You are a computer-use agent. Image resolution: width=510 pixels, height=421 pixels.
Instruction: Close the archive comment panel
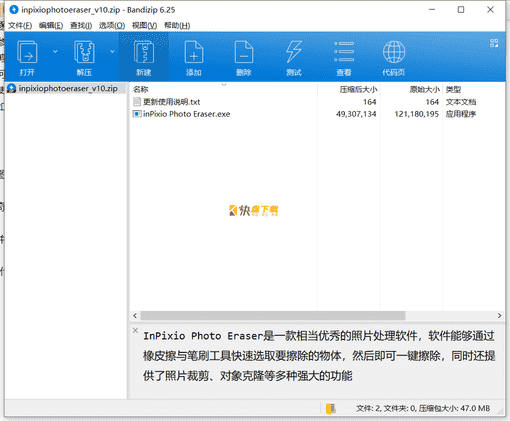coord(135,330)
